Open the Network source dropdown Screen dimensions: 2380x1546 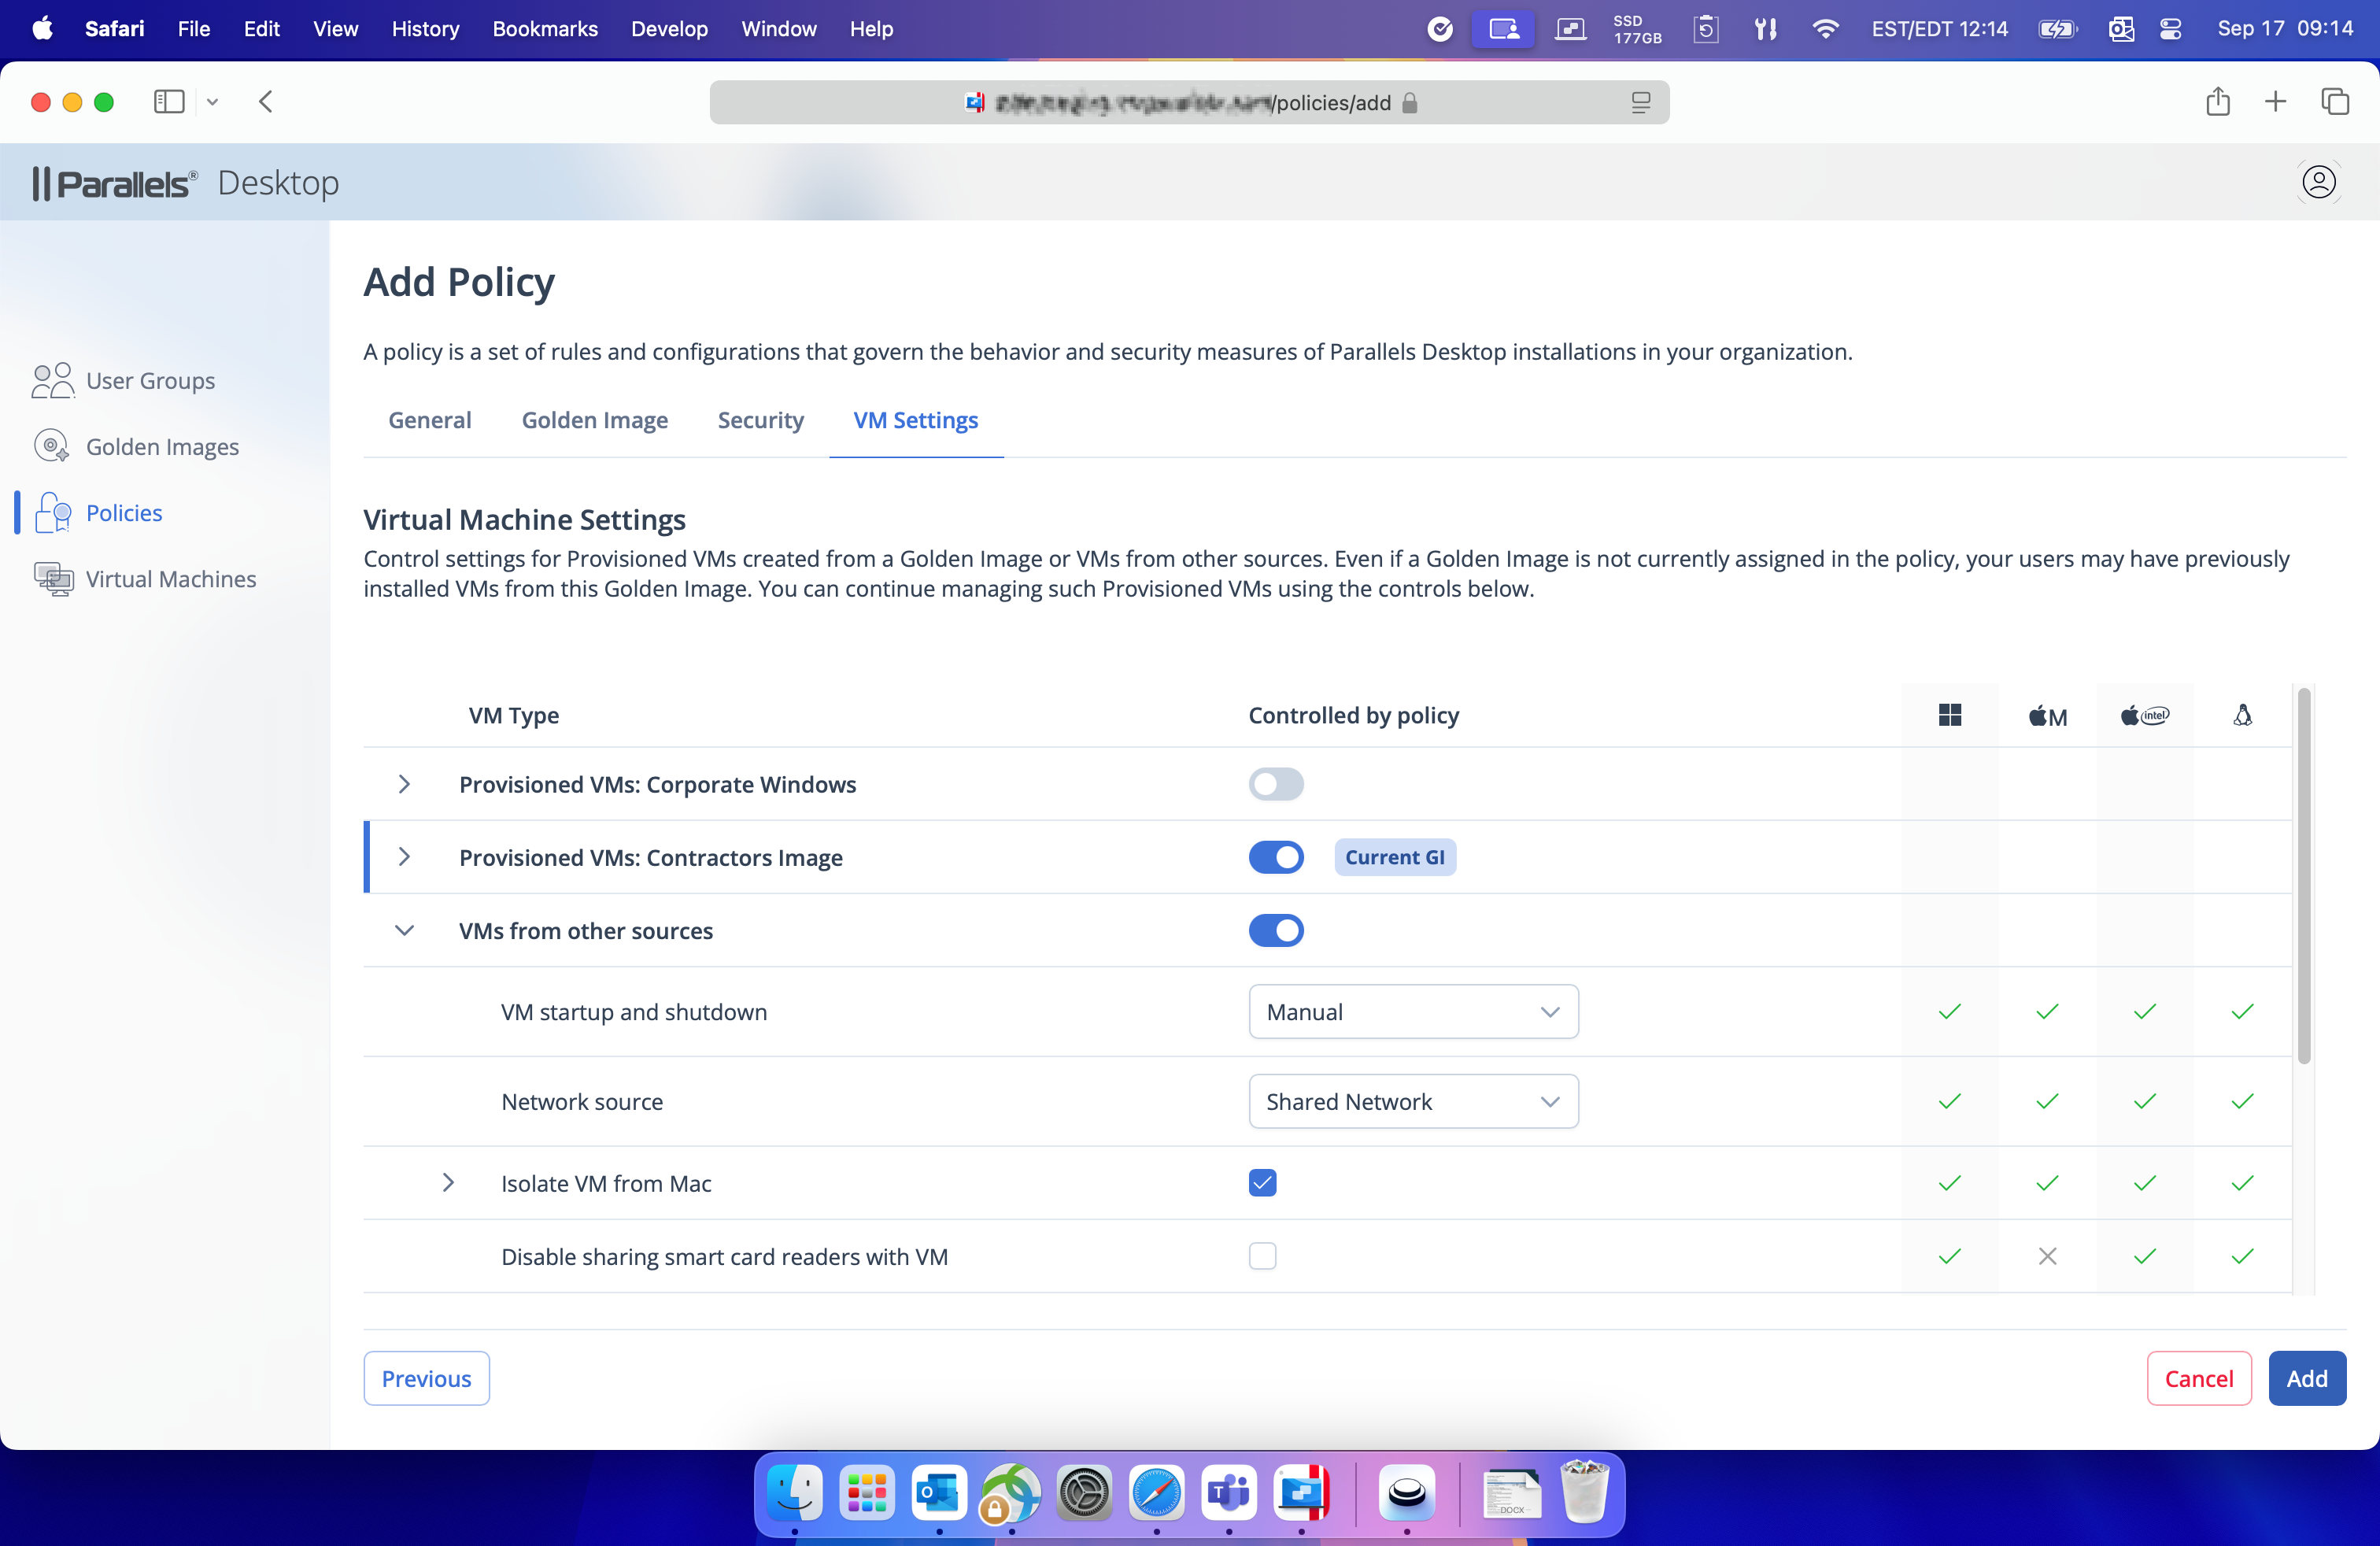[1412, 1101]
